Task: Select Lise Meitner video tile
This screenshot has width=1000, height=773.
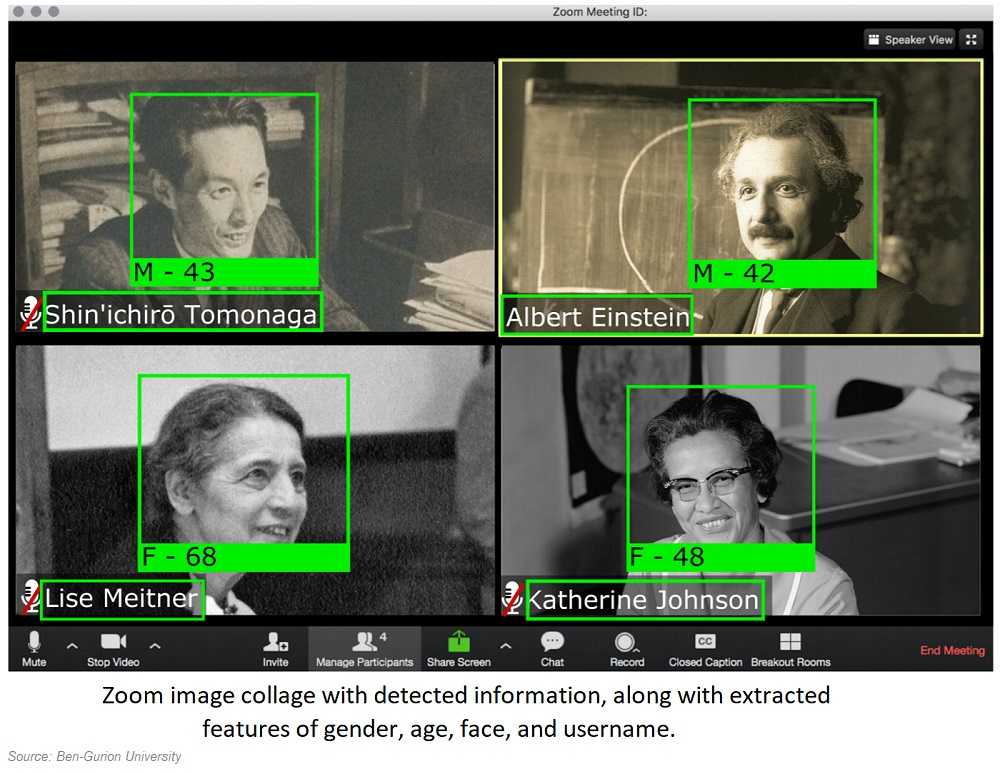Action: 254,480
